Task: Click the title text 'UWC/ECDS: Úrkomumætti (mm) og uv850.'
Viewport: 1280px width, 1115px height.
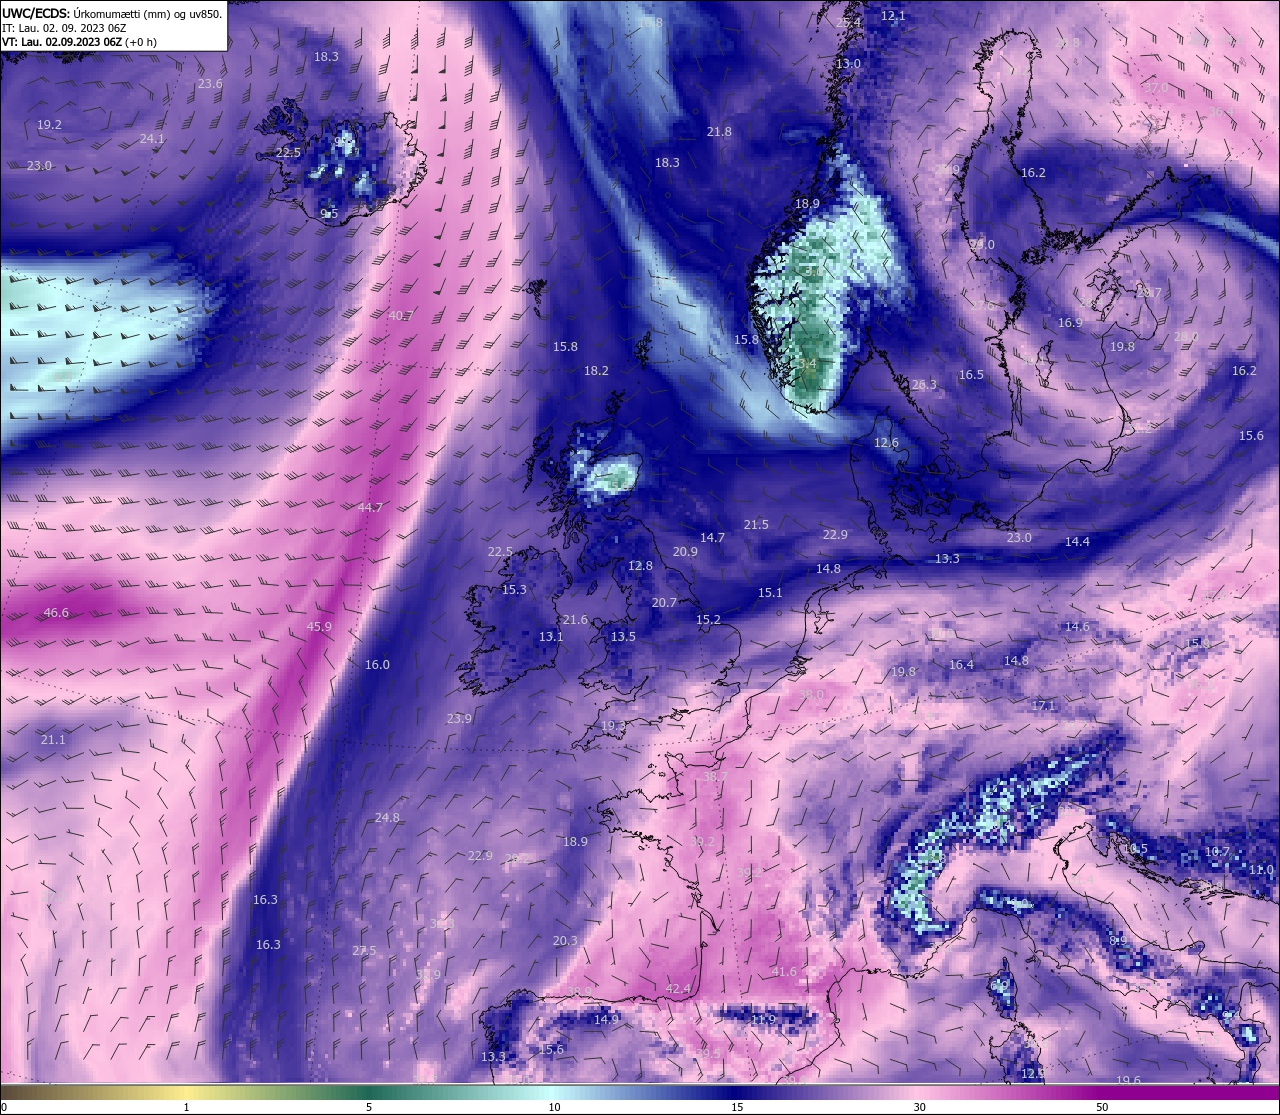Action: [x=112, y=13]
